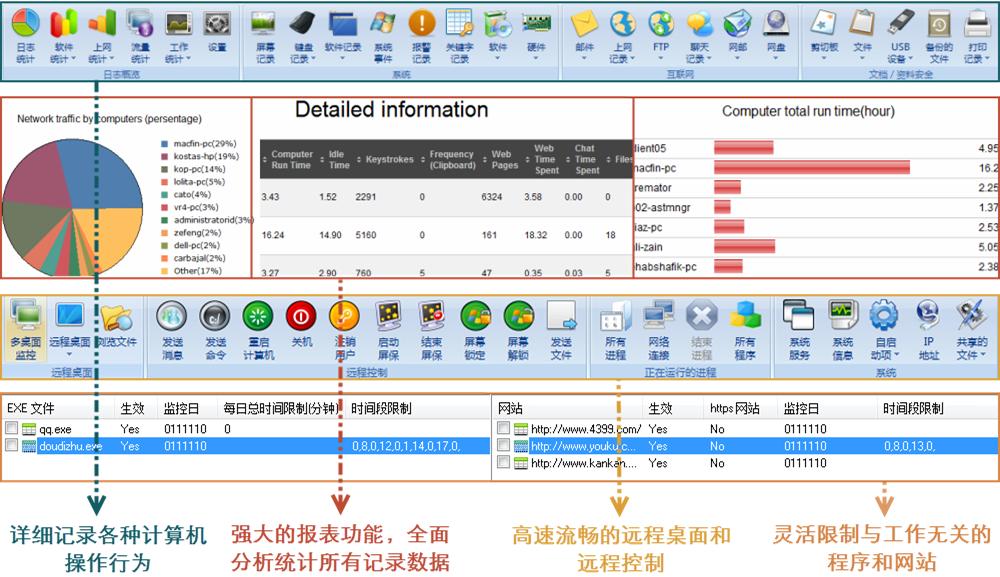Screen dimensions: 1000x577
Task: Click the 结束屏保 end screensaver icon
Action: [432, 316]
